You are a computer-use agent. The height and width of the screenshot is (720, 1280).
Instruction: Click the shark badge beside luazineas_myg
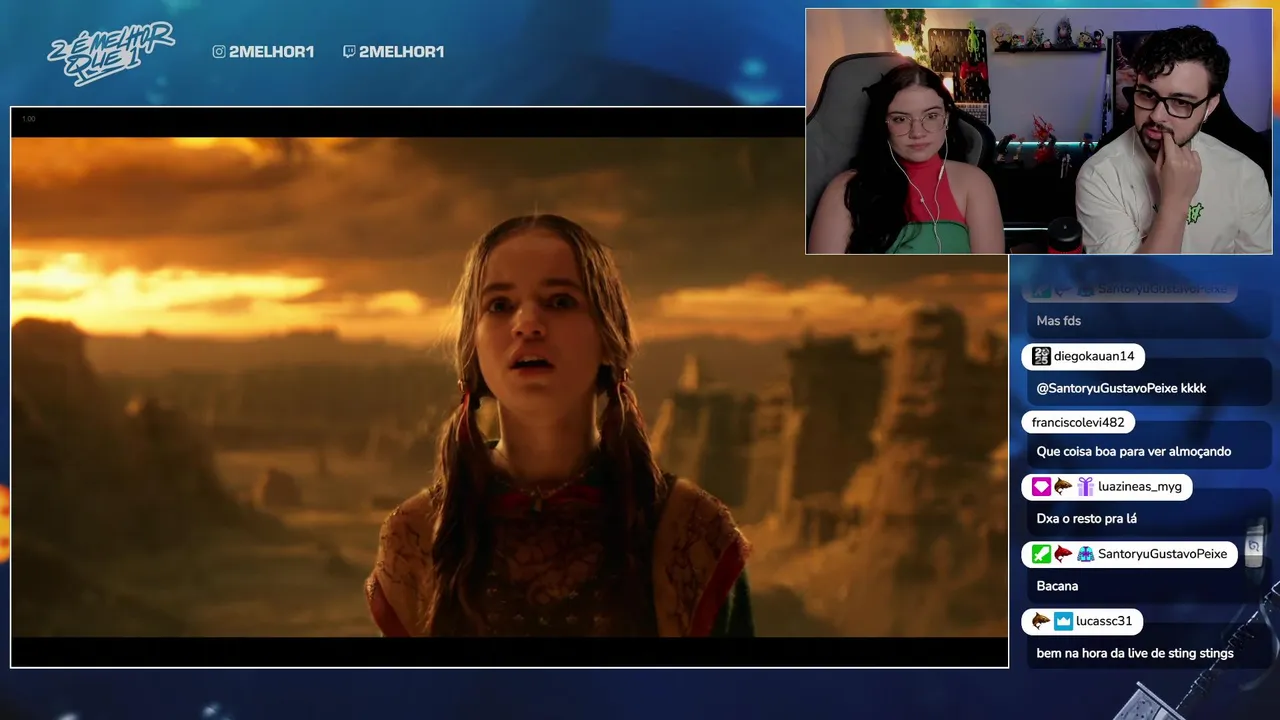click(1063, 487)
